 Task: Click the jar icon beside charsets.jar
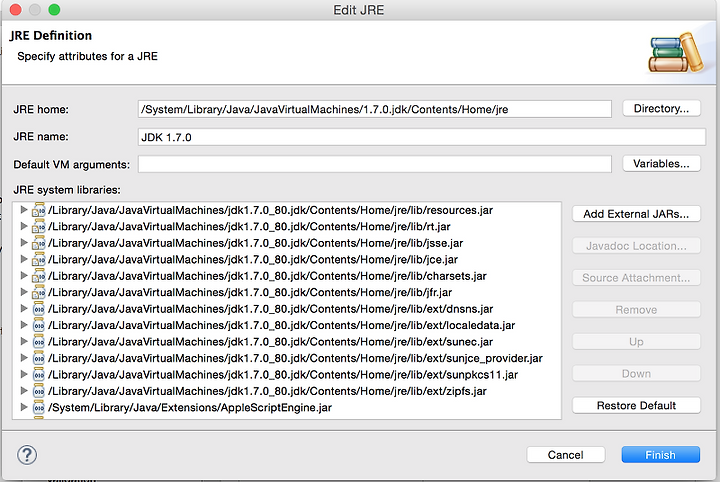[39, 276]
